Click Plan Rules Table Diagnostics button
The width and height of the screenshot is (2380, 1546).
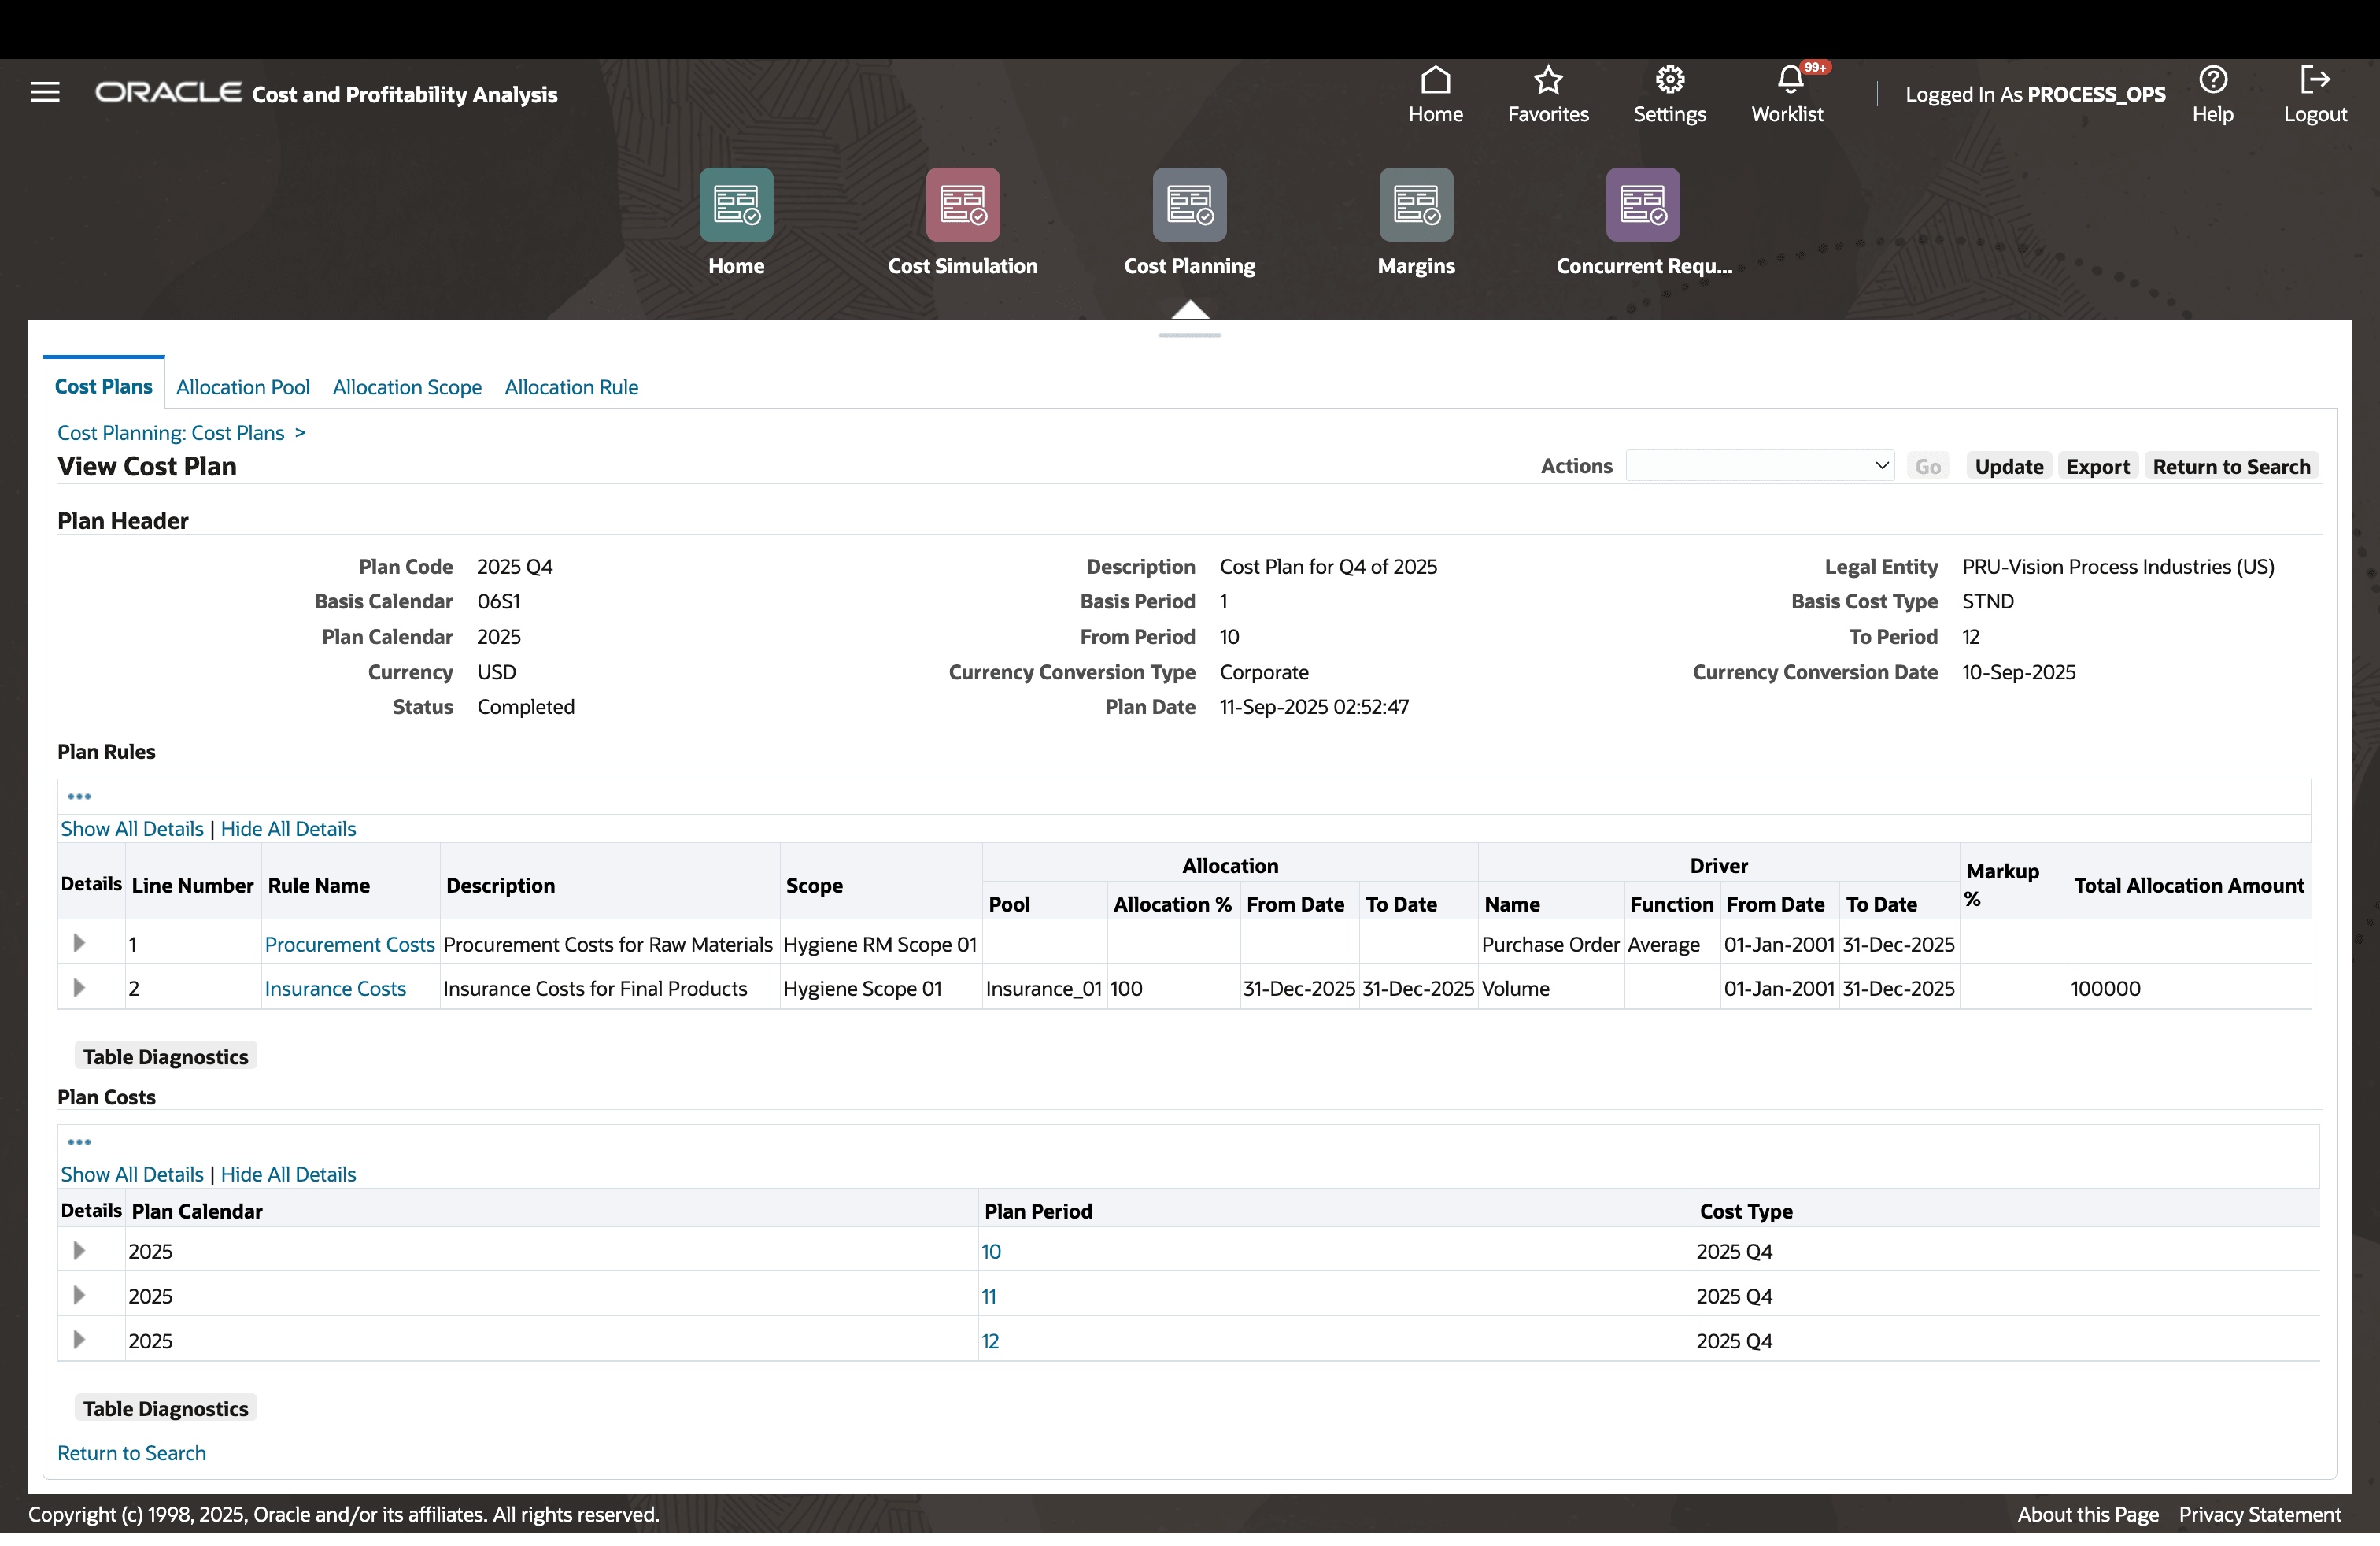coord(165,1057)
